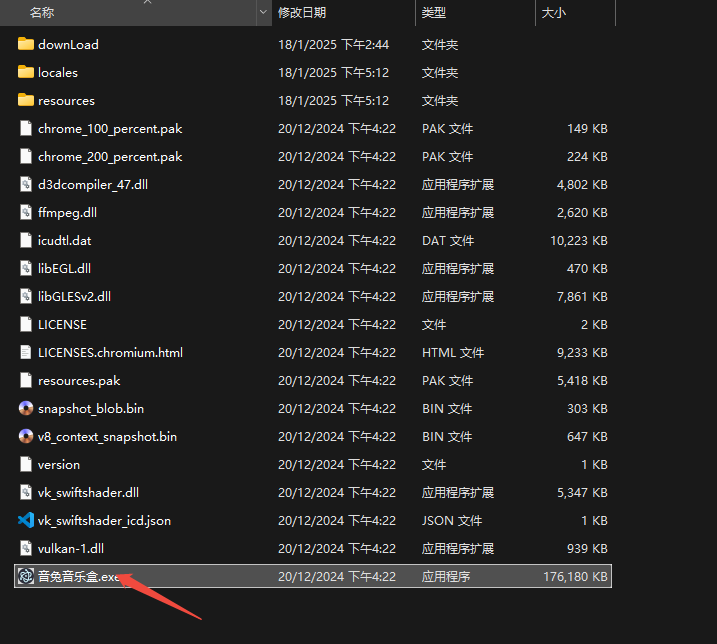Click the JSON 文件 type cell
717x644 pixels.
tap(452, 521)
